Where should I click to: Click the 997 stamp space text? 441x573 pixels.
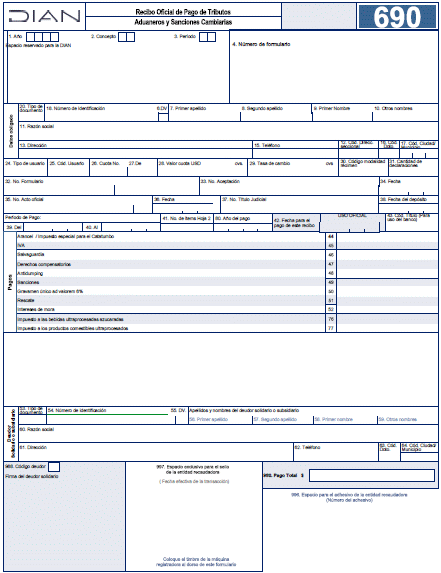pyautogui.click(x=193, y=470)
